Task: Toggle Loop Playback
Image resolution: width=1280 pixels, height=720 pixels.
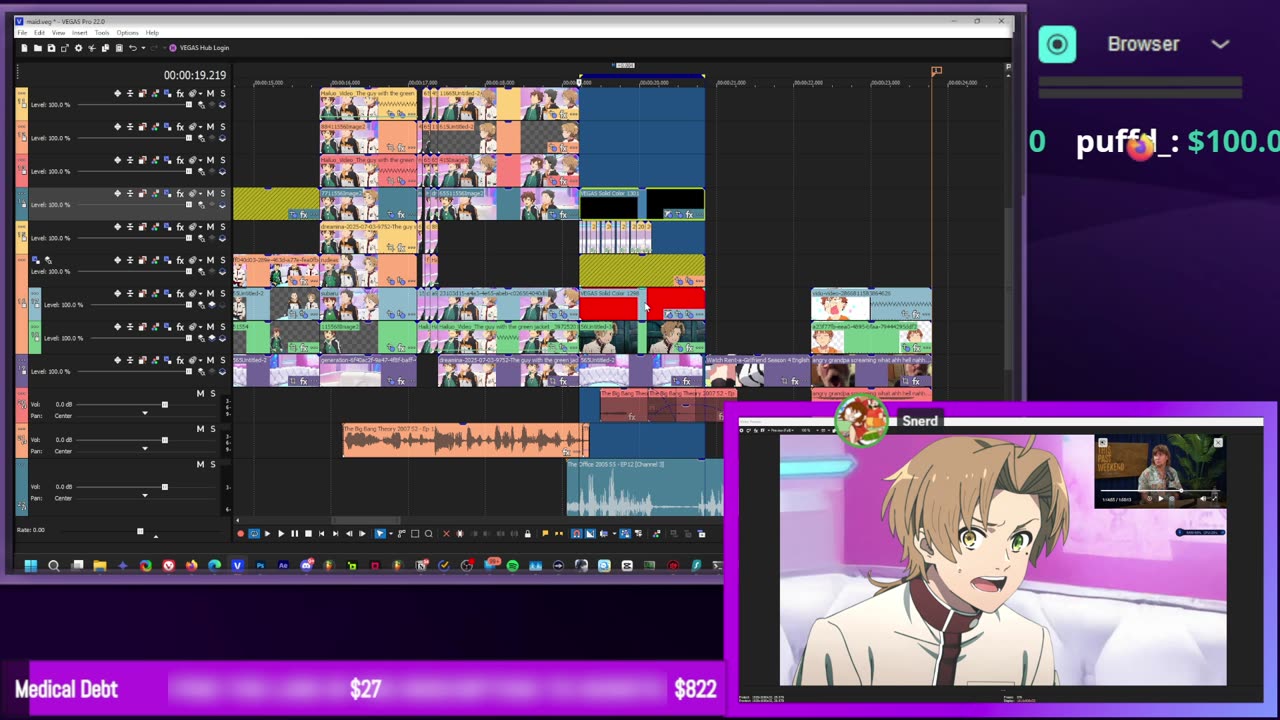Action: coord(254,534)
